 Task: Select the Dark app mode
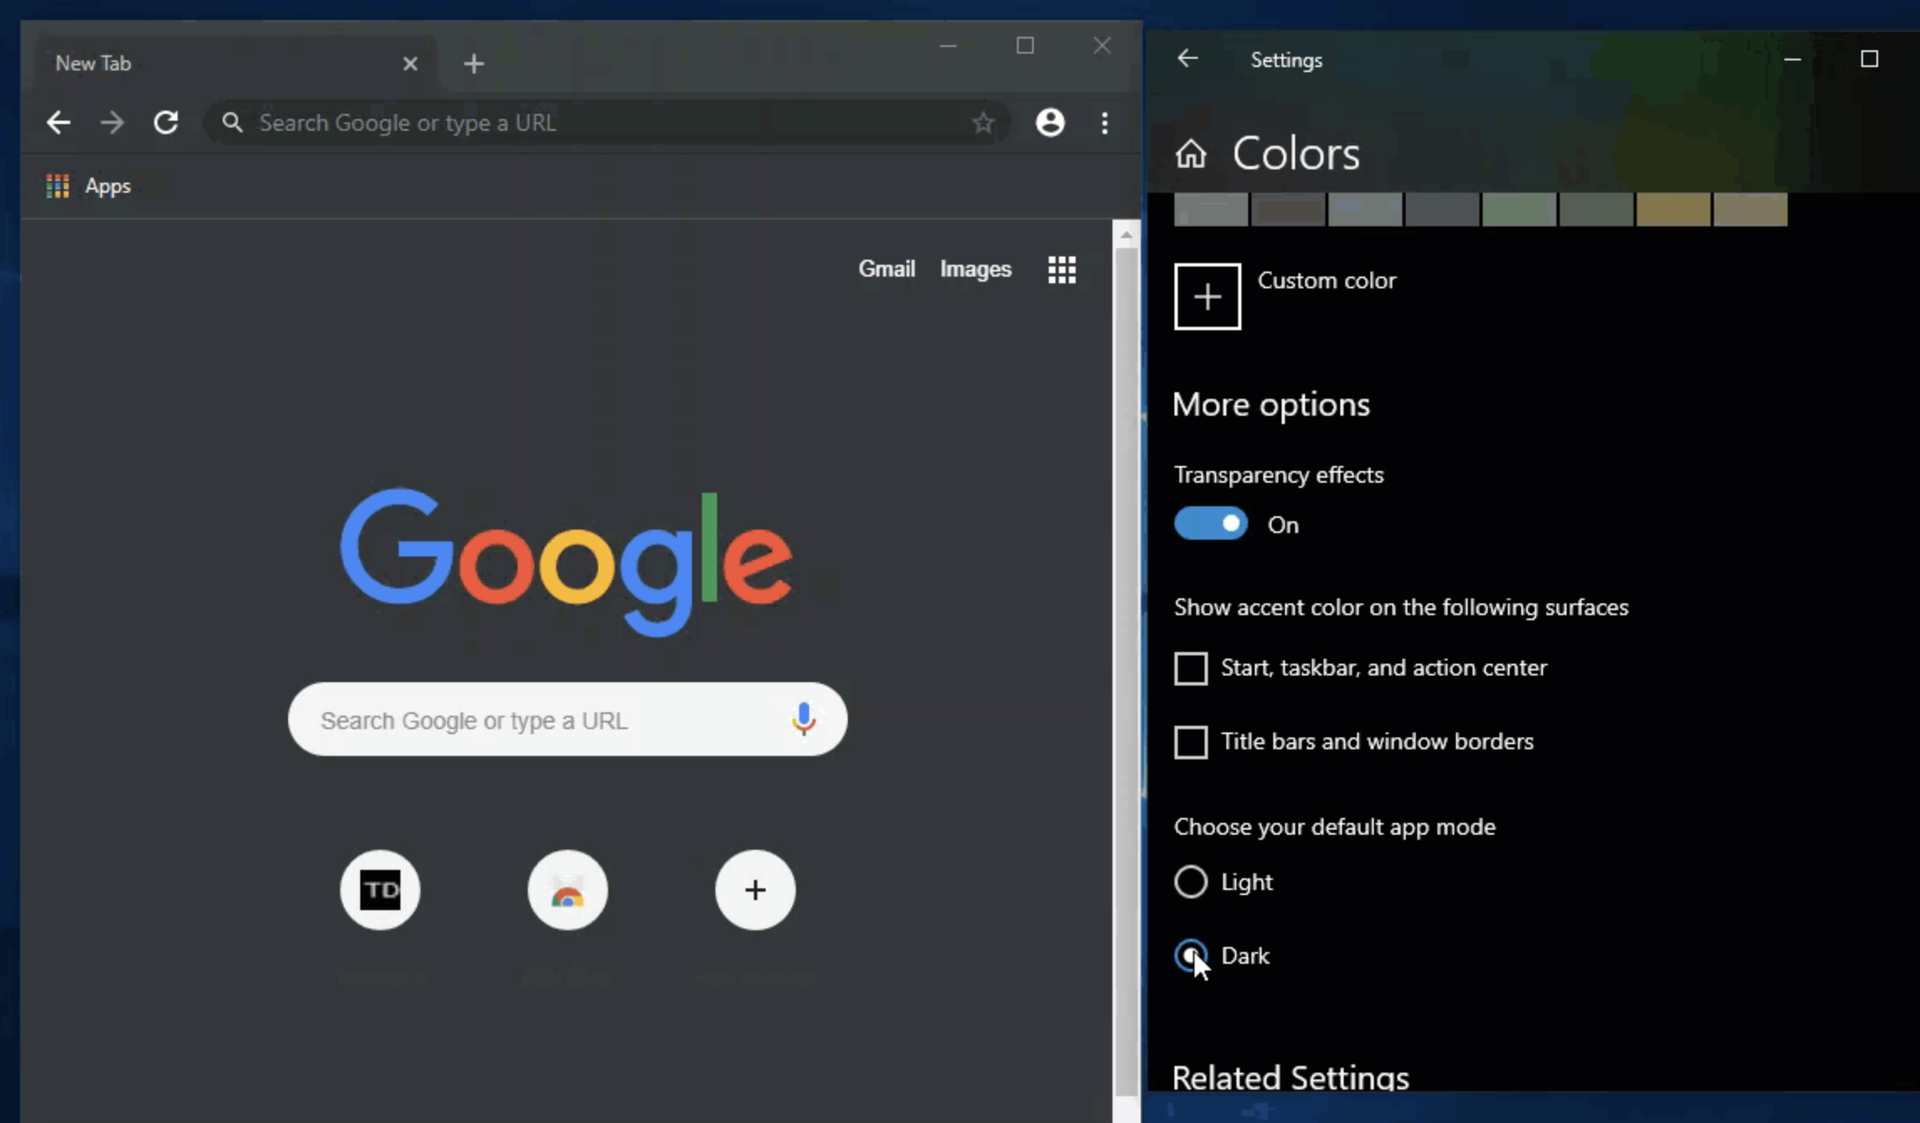[1190, 956]
